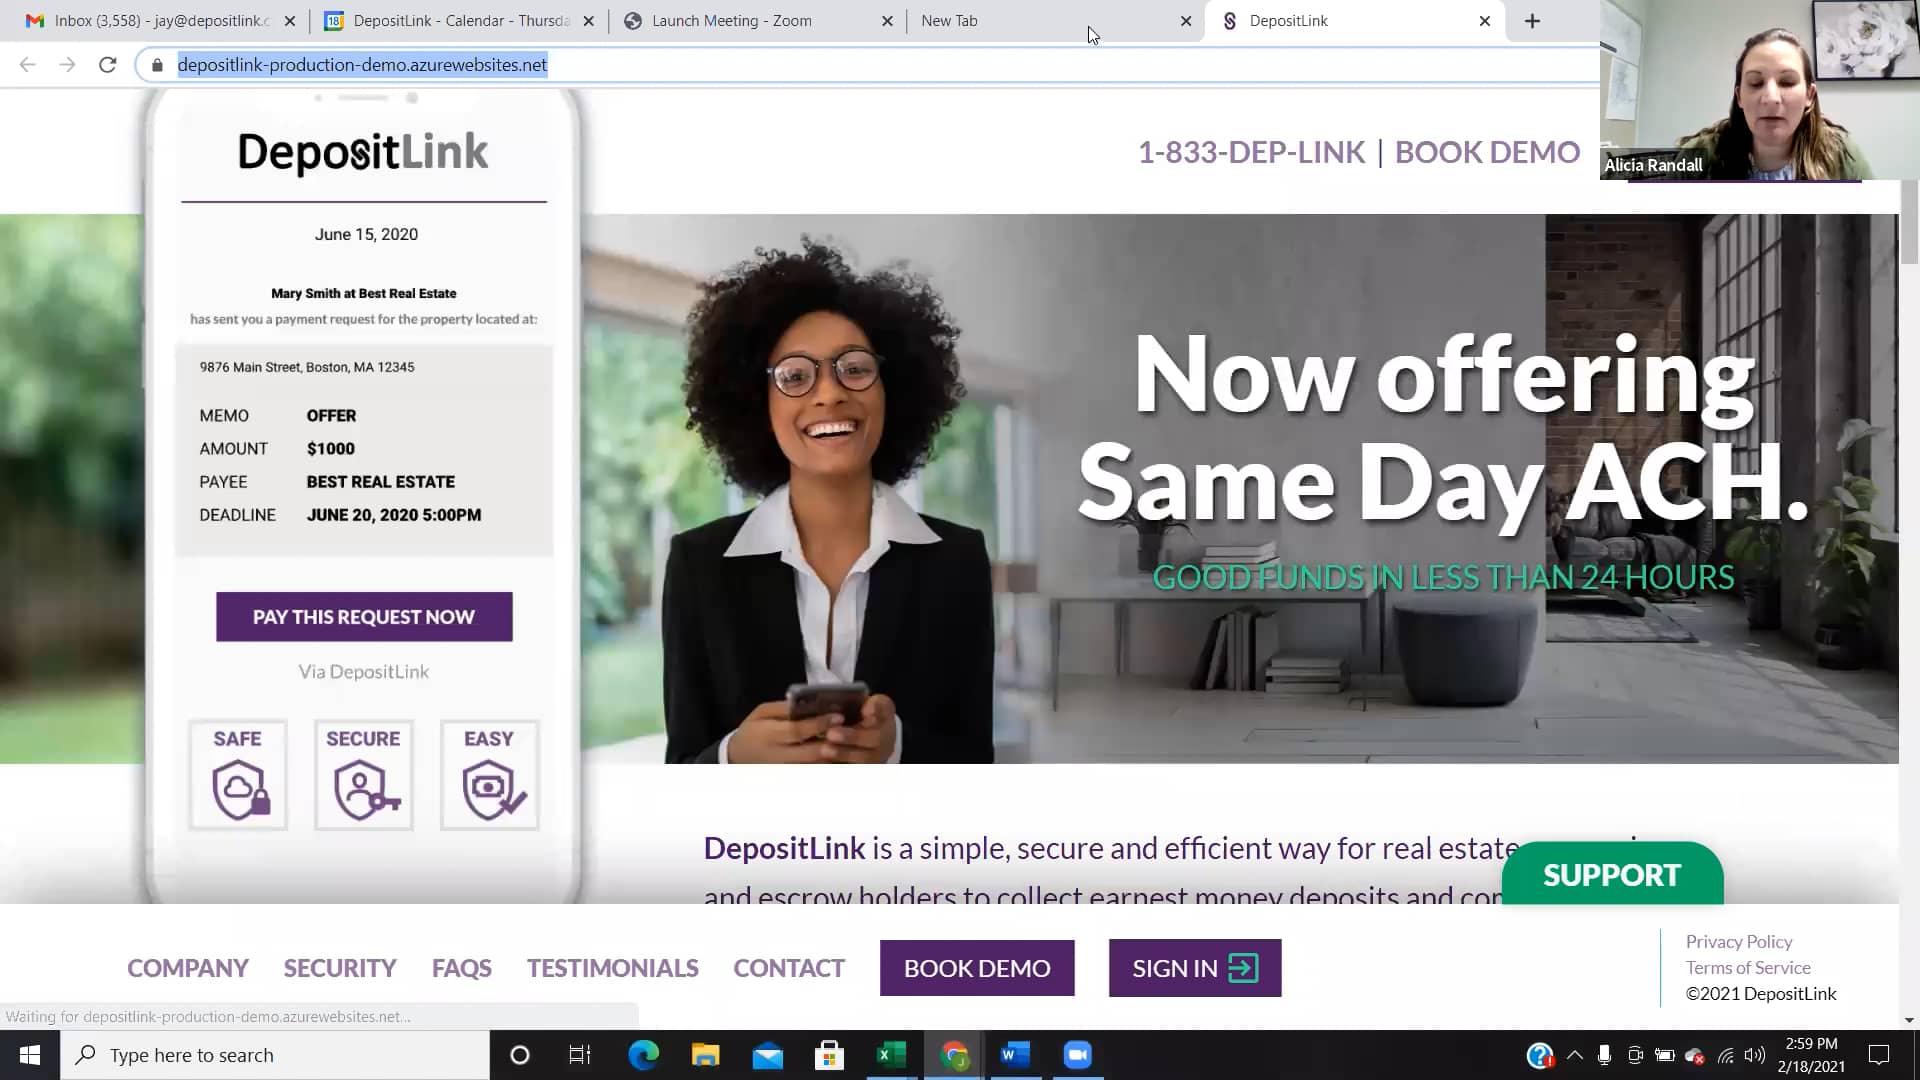
Task: Reload the DepositLink page
Action: tap(108, 64)
